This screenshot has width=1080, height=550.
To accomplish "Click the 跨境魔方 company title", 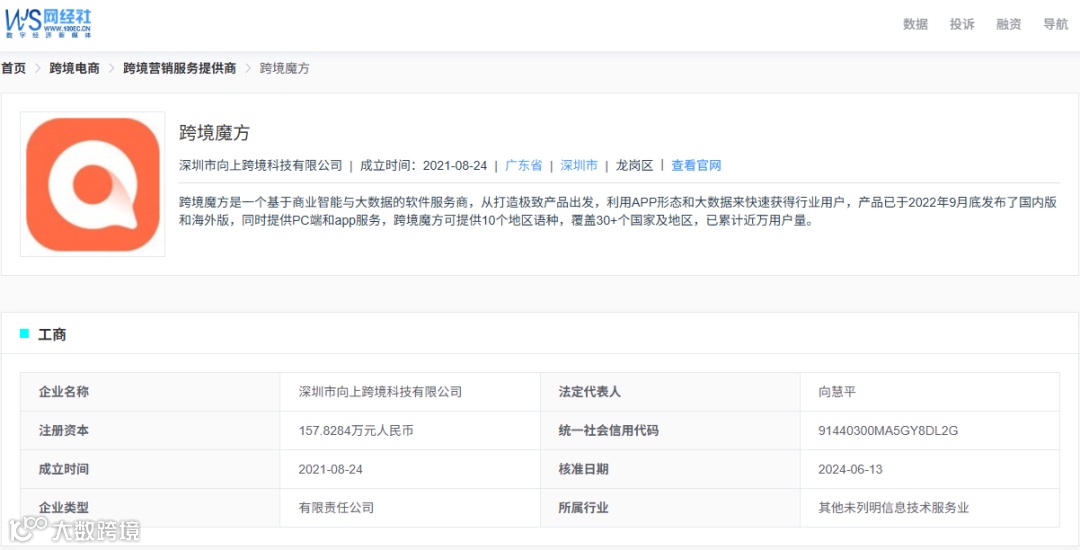I will click(x=214, y=133).
